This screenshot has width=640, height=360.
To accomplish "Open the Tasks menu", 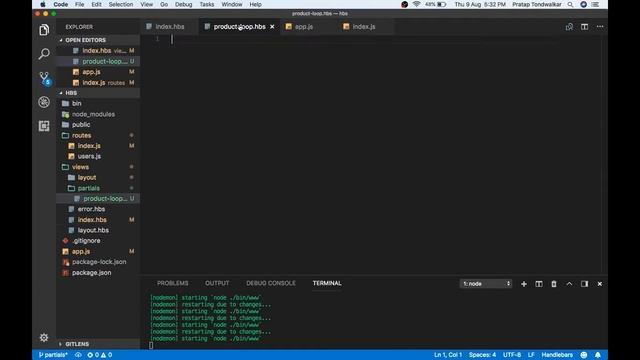I will point(207,4).
